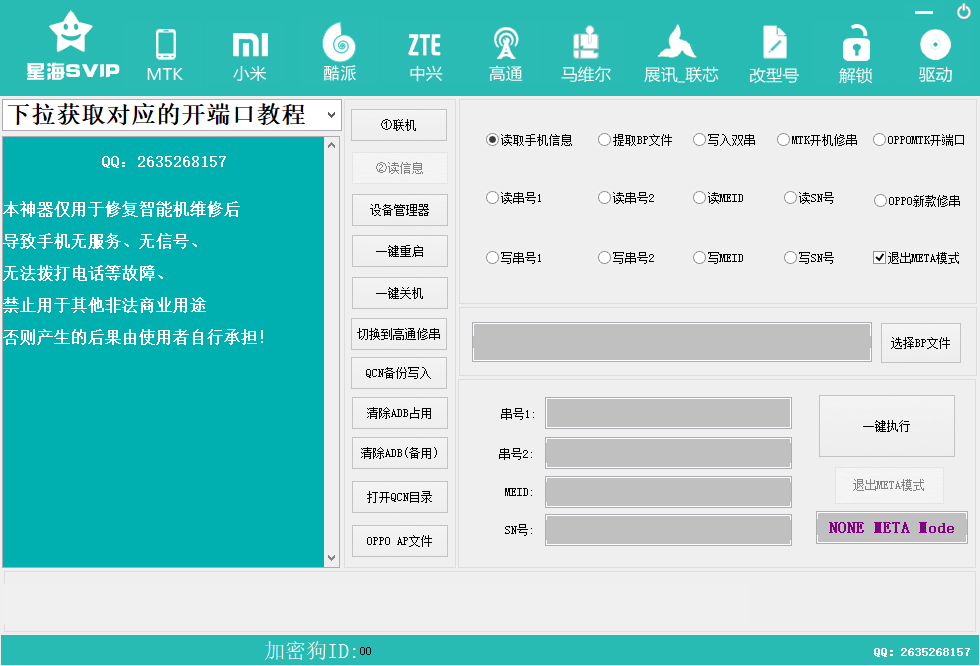980x666 pixels.
Task: Click 切换到高通修串 button
Action: point(399,334)
